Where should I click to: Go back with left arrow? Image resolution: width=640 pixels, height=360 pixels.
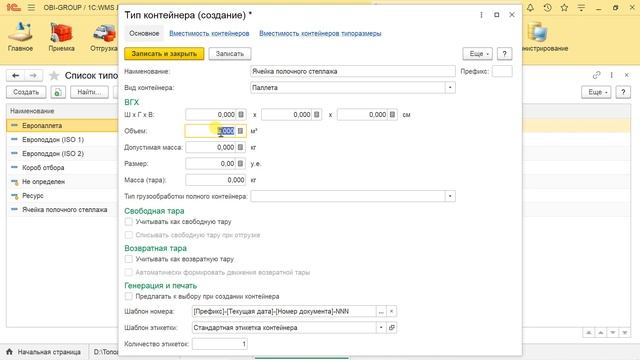tap(16, 76)
